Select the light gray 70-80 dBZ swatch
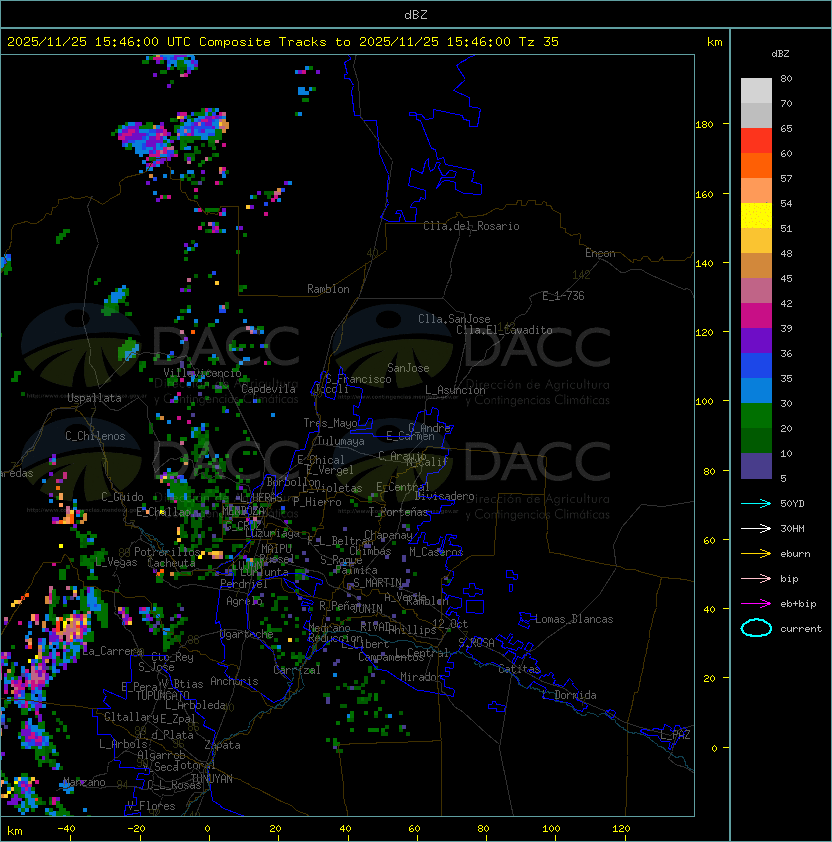The width and height of the screenshot is (832, 842). (756, 91)
